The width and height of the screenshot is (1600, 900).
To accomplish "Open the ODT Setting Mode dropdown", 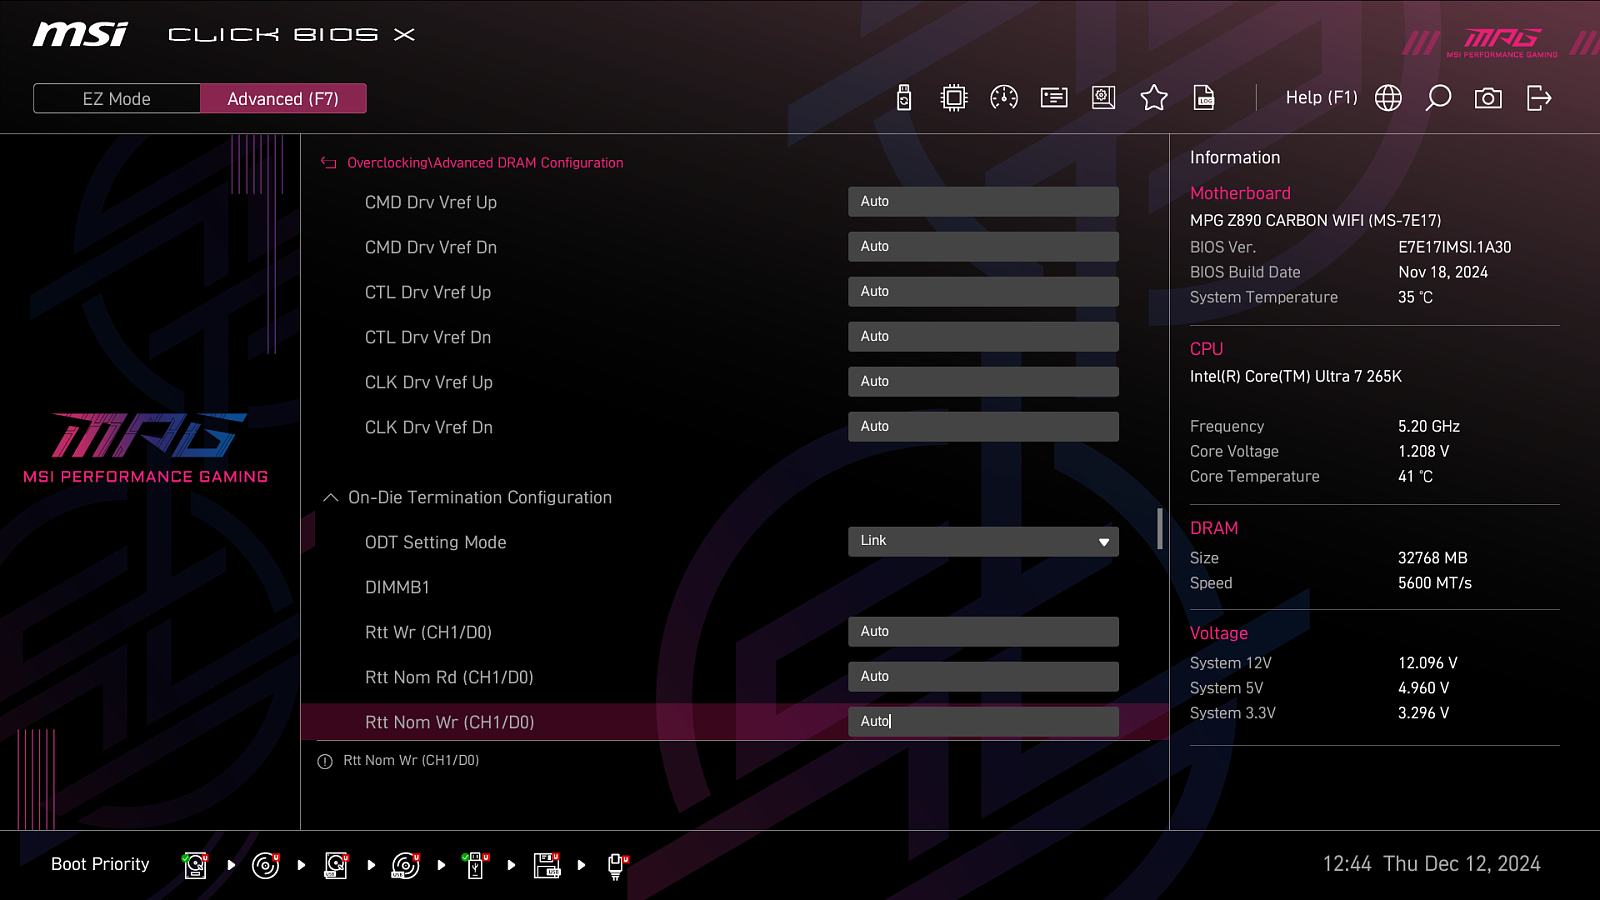I will pyautogui.click(x=983, y=541).
